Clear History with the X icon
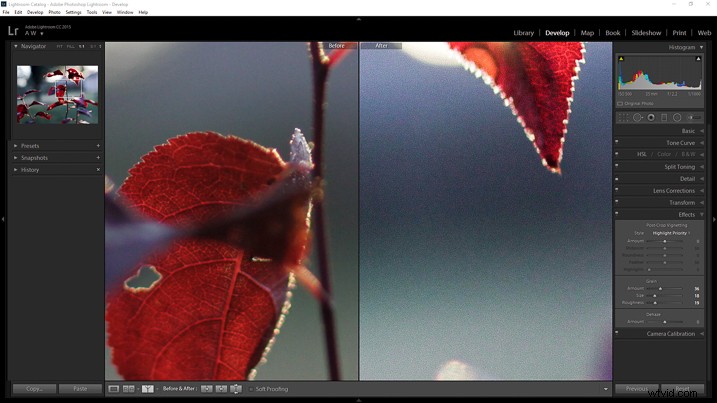The height and width of the screenshot is (403, 717). pyautogui.click(x=98, y=170)
